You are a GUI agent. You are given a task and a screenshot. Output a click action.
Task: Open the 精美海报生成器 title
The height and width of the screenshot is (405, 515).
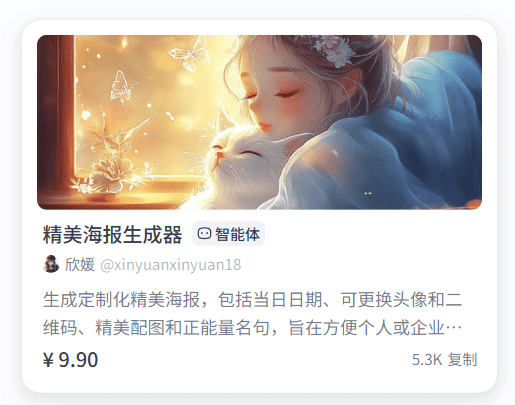[113, 235]
